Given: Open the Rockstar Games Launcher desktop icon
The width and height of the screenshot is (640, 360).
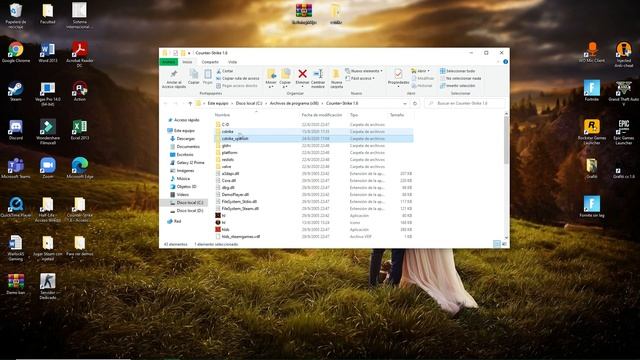Looking at the screenshot, I should click(592, 132).
